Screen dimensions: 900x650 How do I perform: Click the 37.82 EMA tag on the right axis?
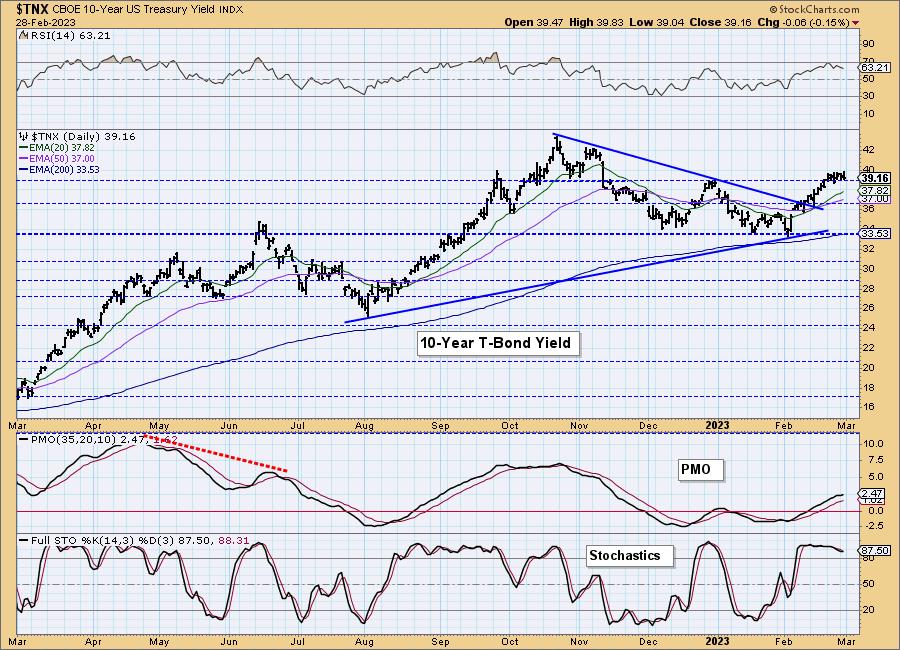click(x=875, y=191)
